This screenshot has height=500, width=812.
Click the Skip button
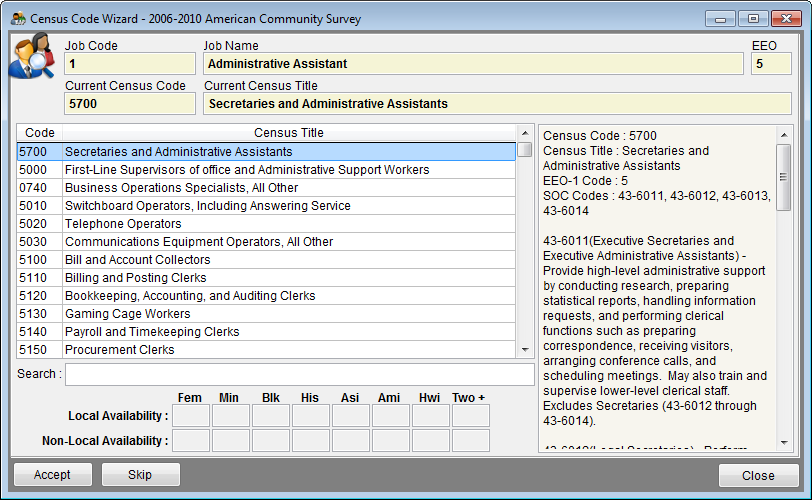pos(140,475)
